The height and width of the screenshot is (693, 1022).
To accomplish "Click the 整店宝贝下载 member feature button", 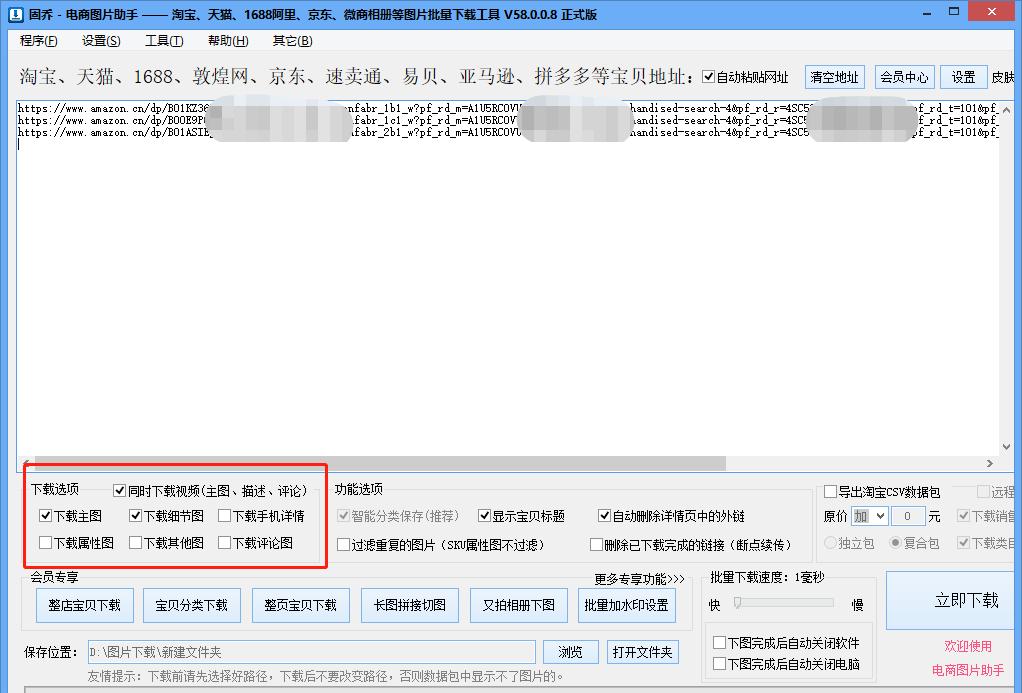I will coord(84,604).
